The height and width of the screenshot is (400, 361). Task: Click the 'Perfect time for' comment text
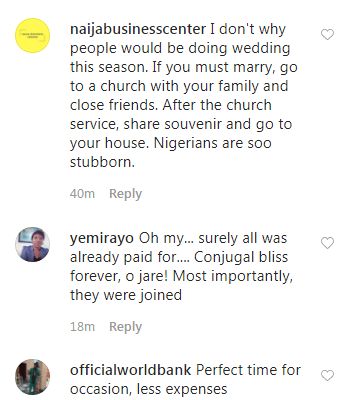tap(248, 370)
